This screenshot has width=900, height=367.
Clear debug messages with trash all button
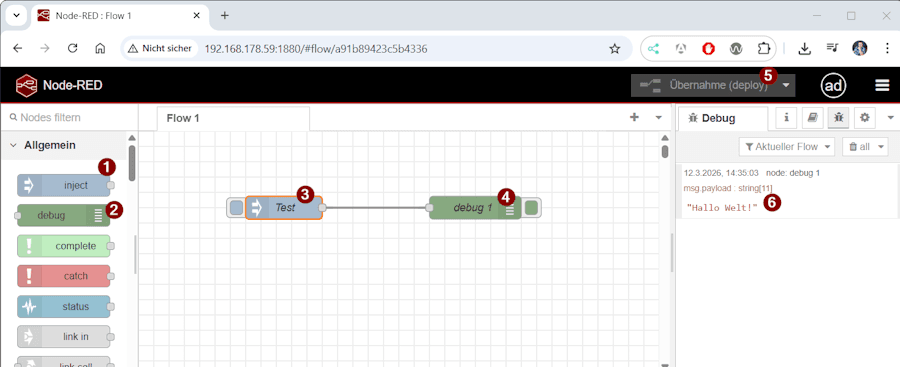(859, 146)
